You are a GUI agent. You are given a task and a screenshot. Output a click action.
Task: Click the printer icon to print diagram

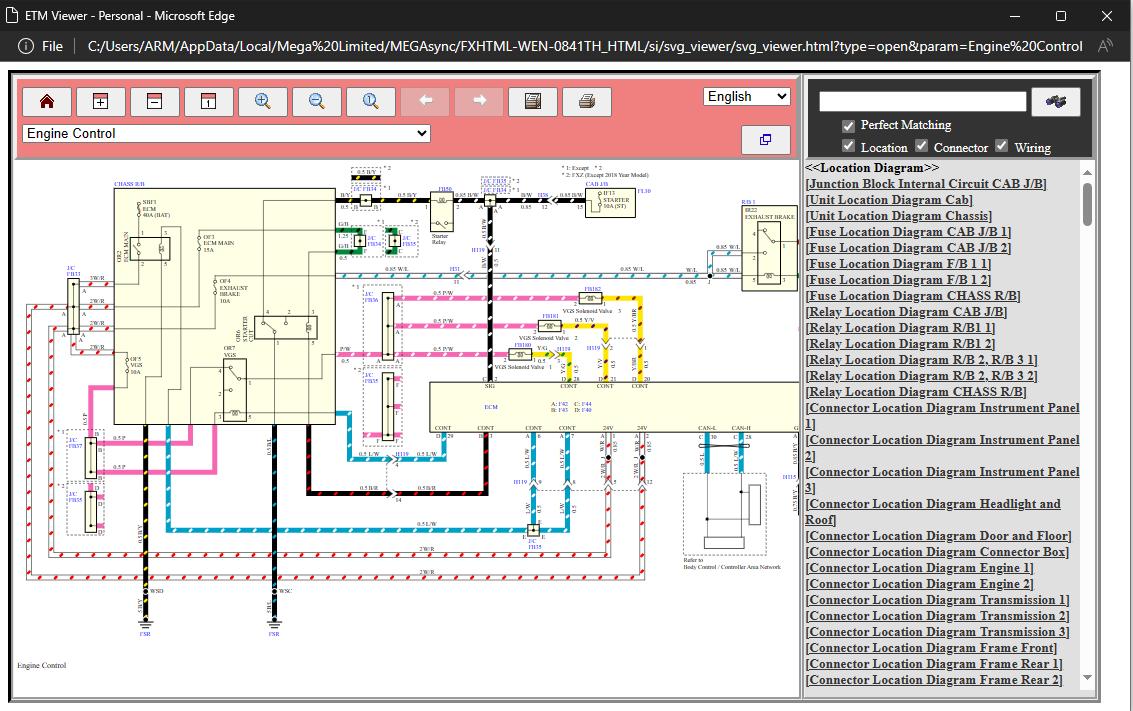(x=587, y=101)
